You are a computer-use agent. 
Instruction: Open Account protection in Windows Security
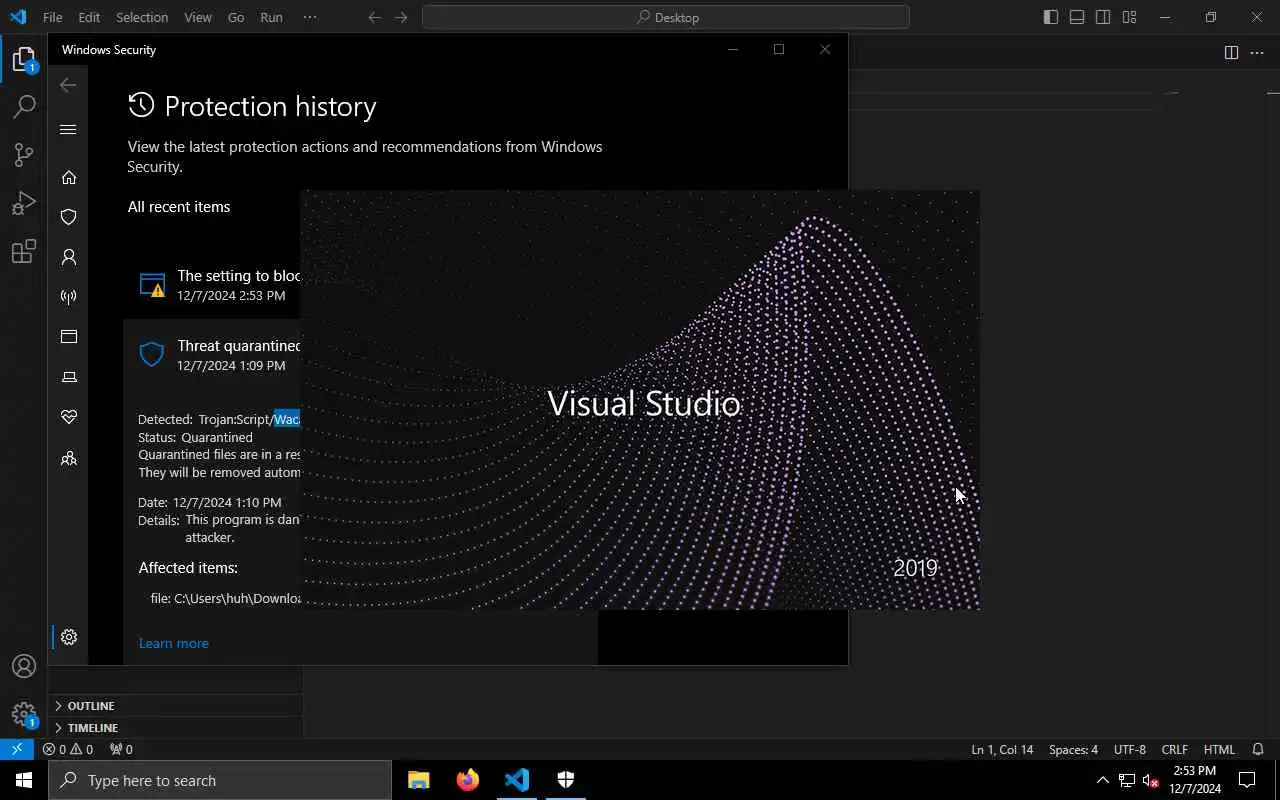pos(69,257)
